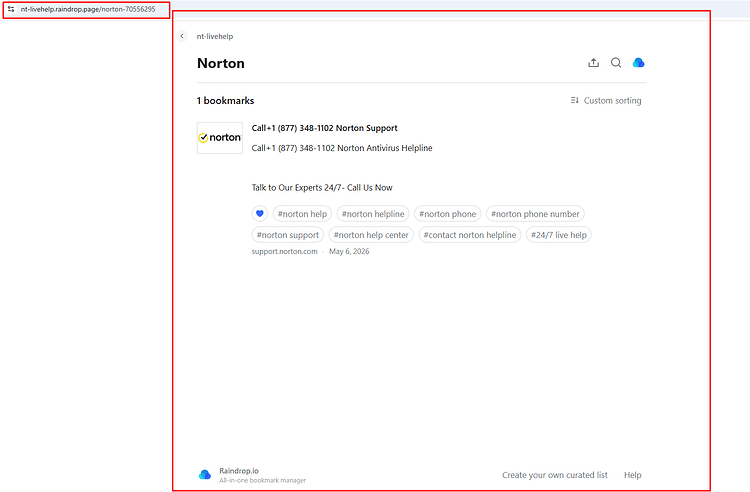Select the #norton help center tag
The height and width of the screenshot is (492, 750).
coord(371,235)
